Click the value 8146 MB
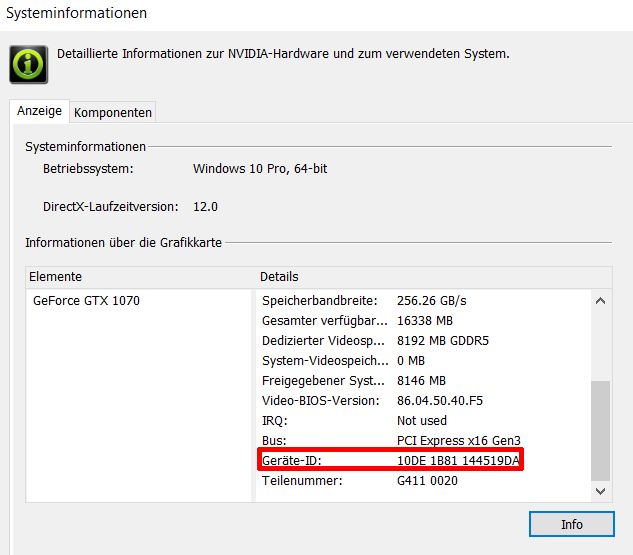 pyautogui.click(x=421, y=381)
